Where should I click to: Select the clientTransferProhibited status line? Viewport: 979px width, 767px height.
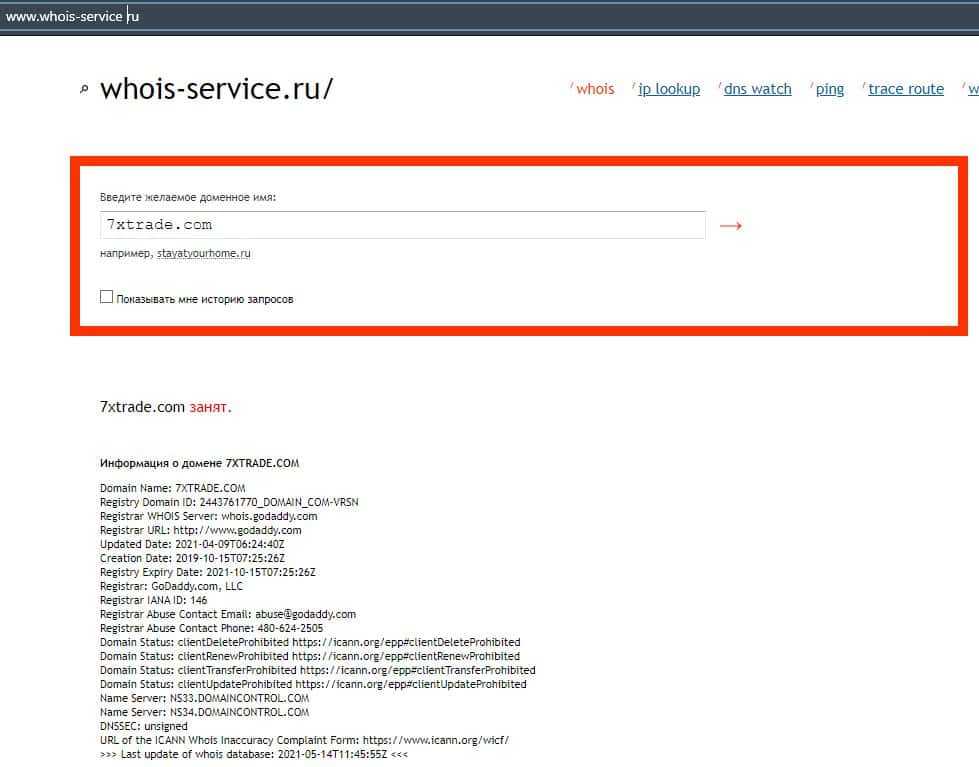point(318,670)
